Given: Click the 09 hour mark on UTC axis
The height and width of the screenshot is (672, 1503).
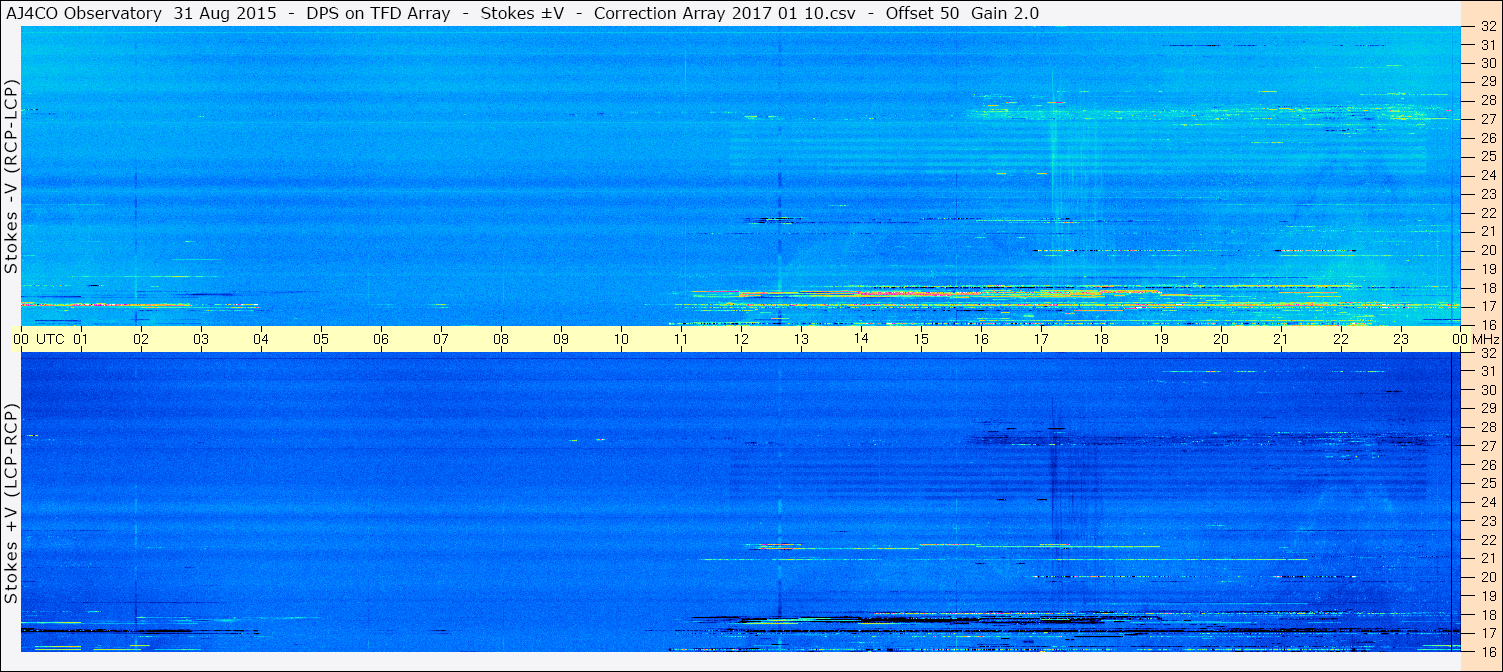Looking at the screenshot, I should coord(561,339).
